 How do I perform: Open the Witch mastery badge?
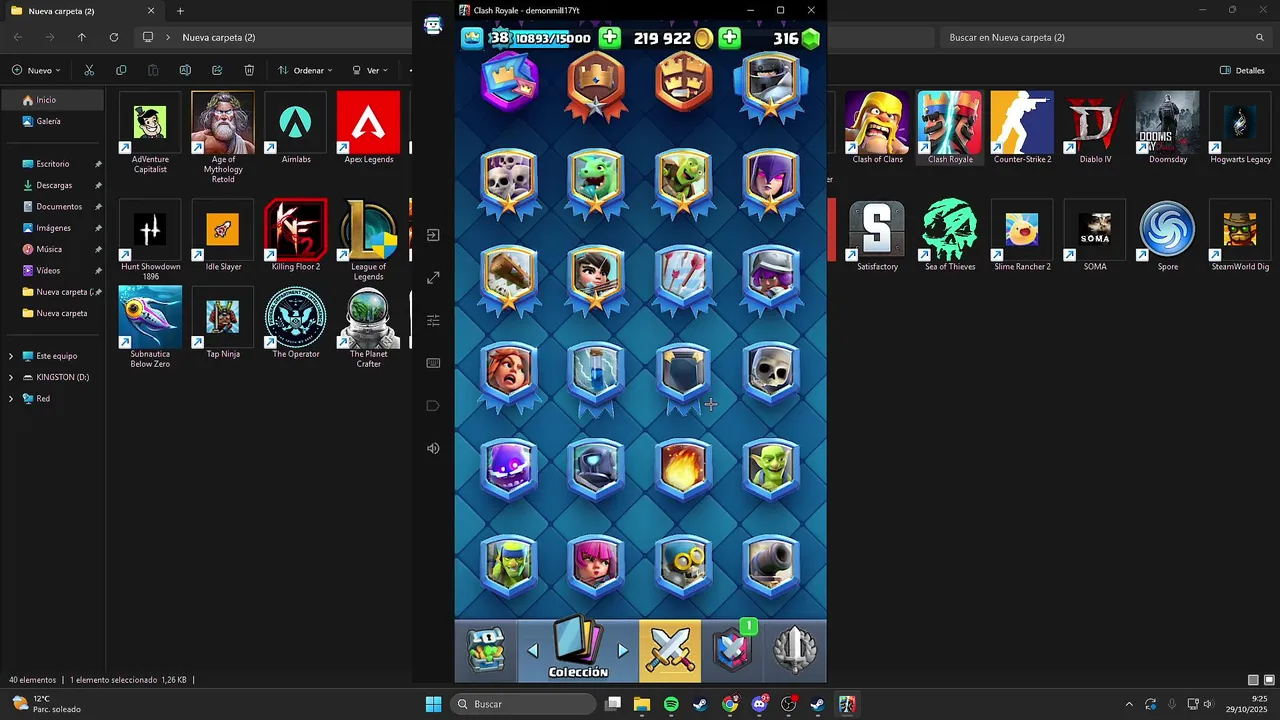pos(771,184)
